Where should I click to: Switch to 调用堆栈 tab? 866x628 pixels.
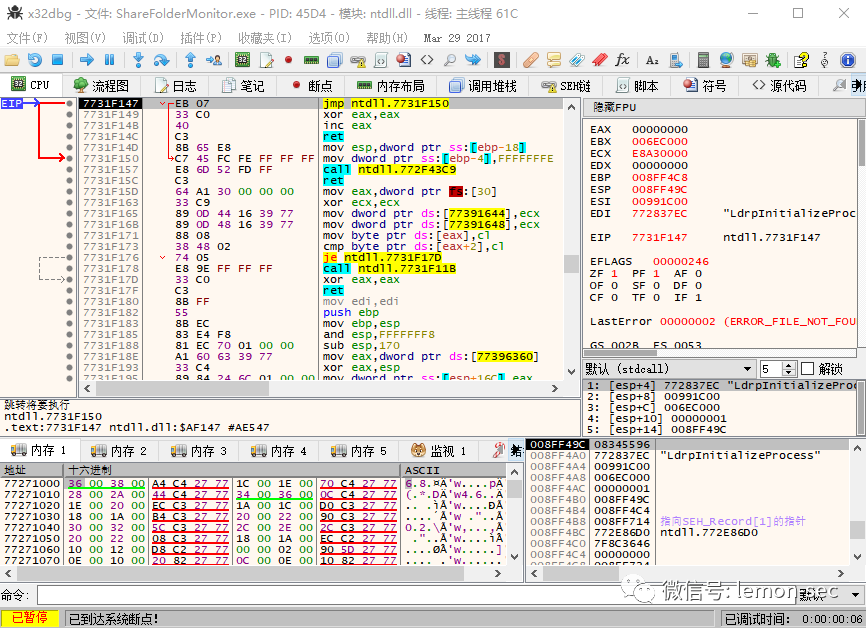(x=482, y=86)
